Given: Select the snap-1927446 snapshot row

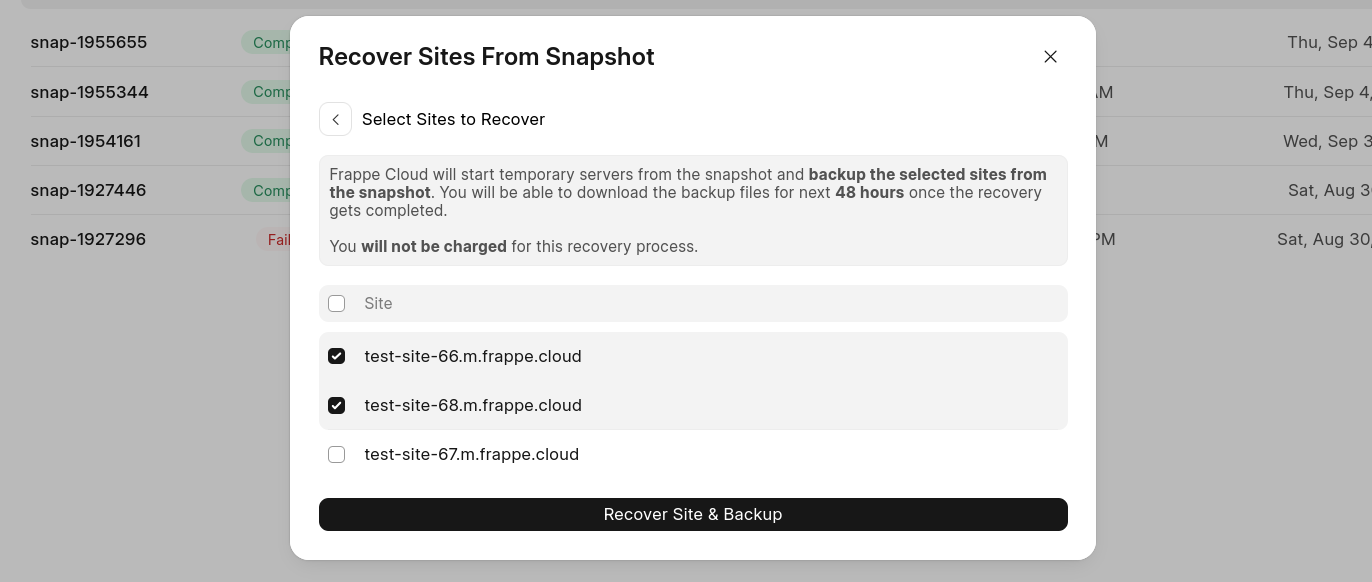Looking at the screenshot, I should [x=89, y=190].
